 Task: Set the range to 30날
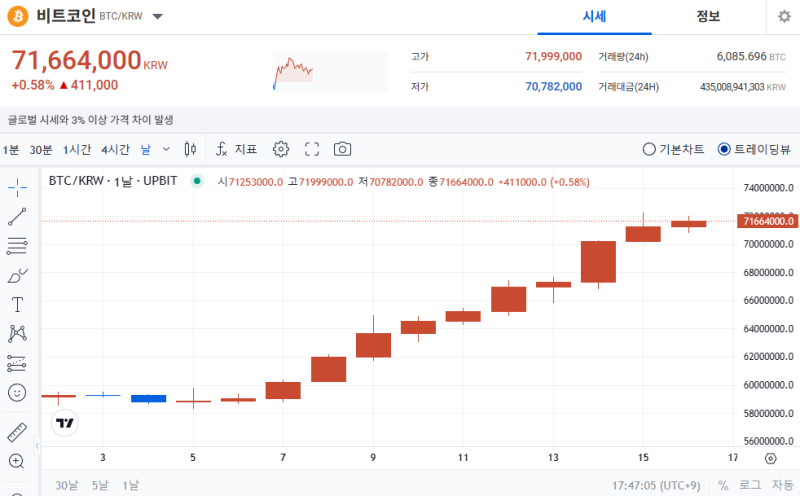(x=67, y=485)
